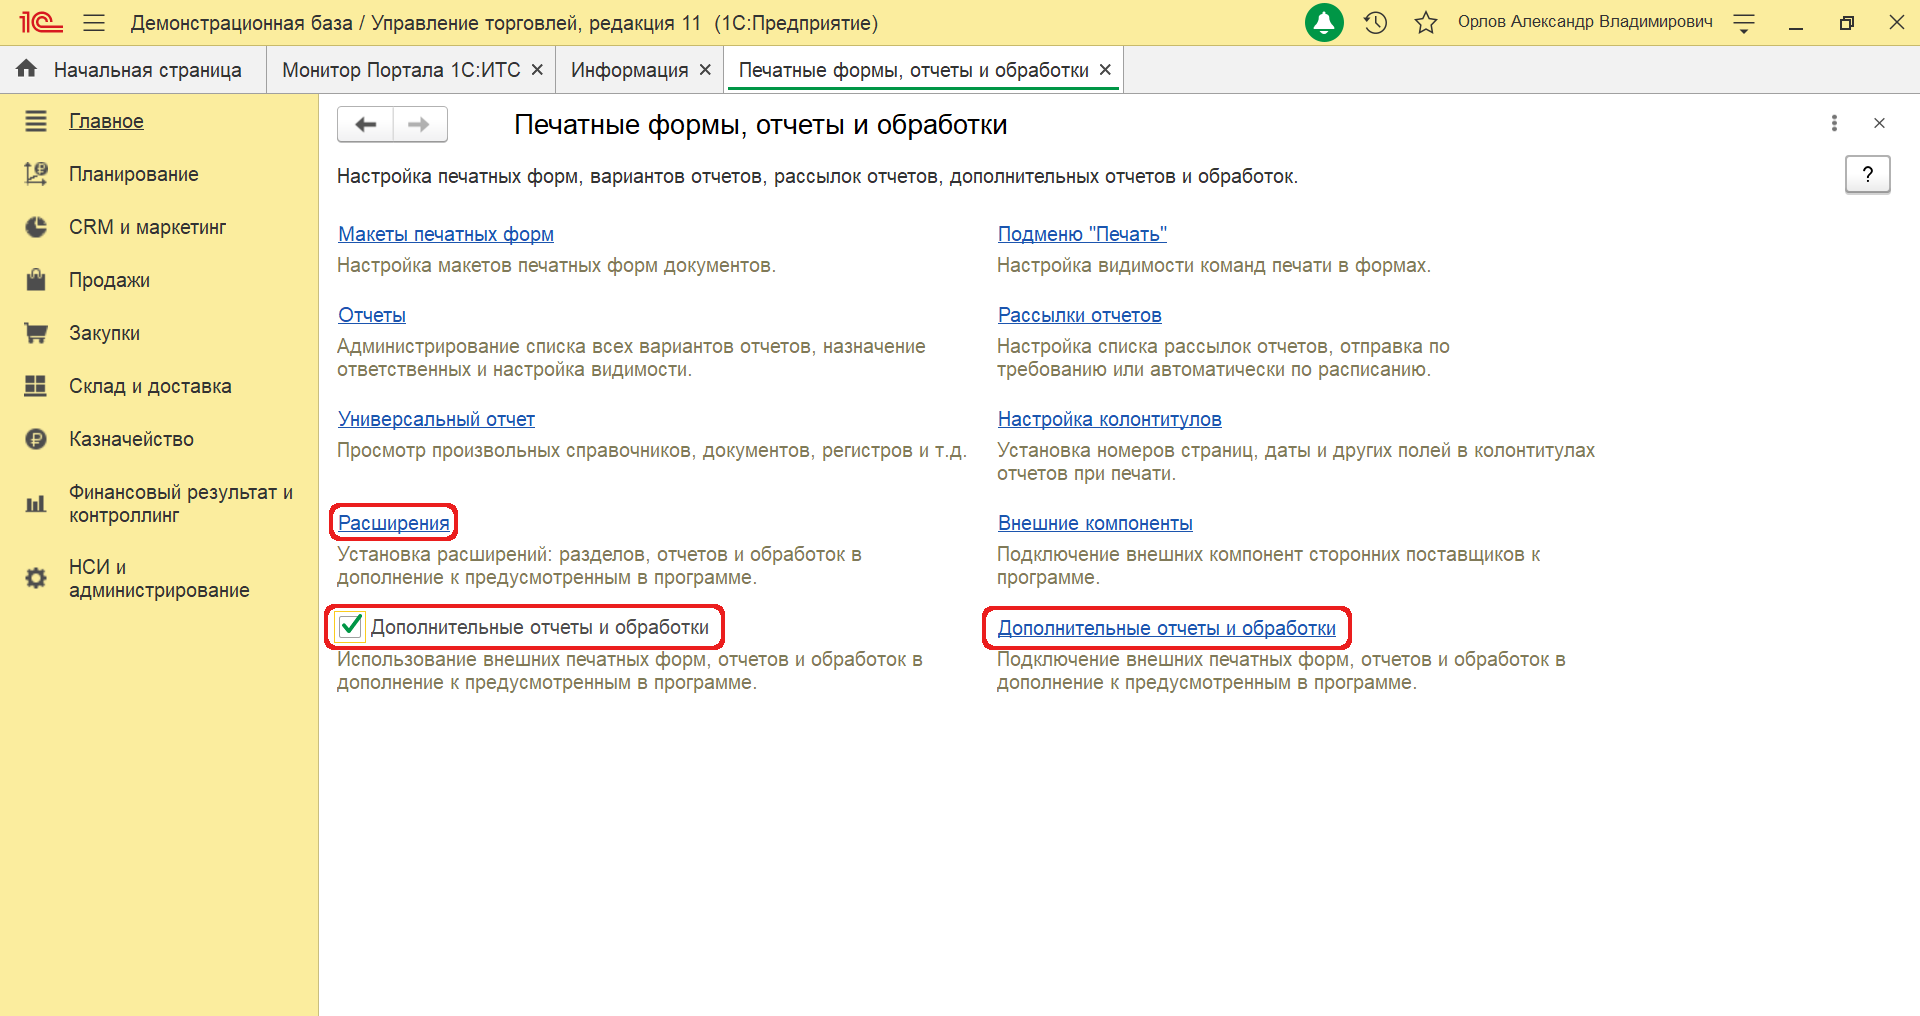Click the notifications bell icon

(x=1324, y=23)
